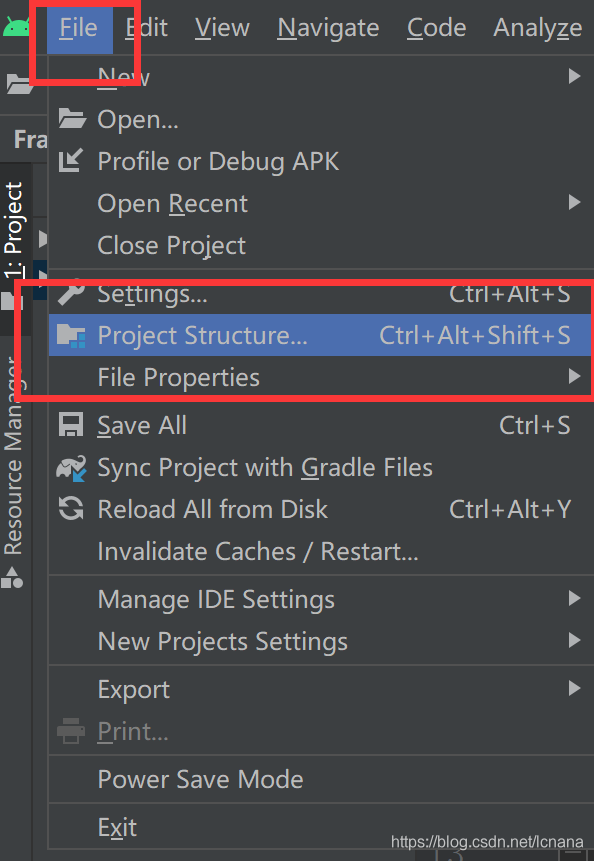This screenshot has width=594, height=861.
Task: Click the wrench icon next to Settings
Action: pos(71,292)
